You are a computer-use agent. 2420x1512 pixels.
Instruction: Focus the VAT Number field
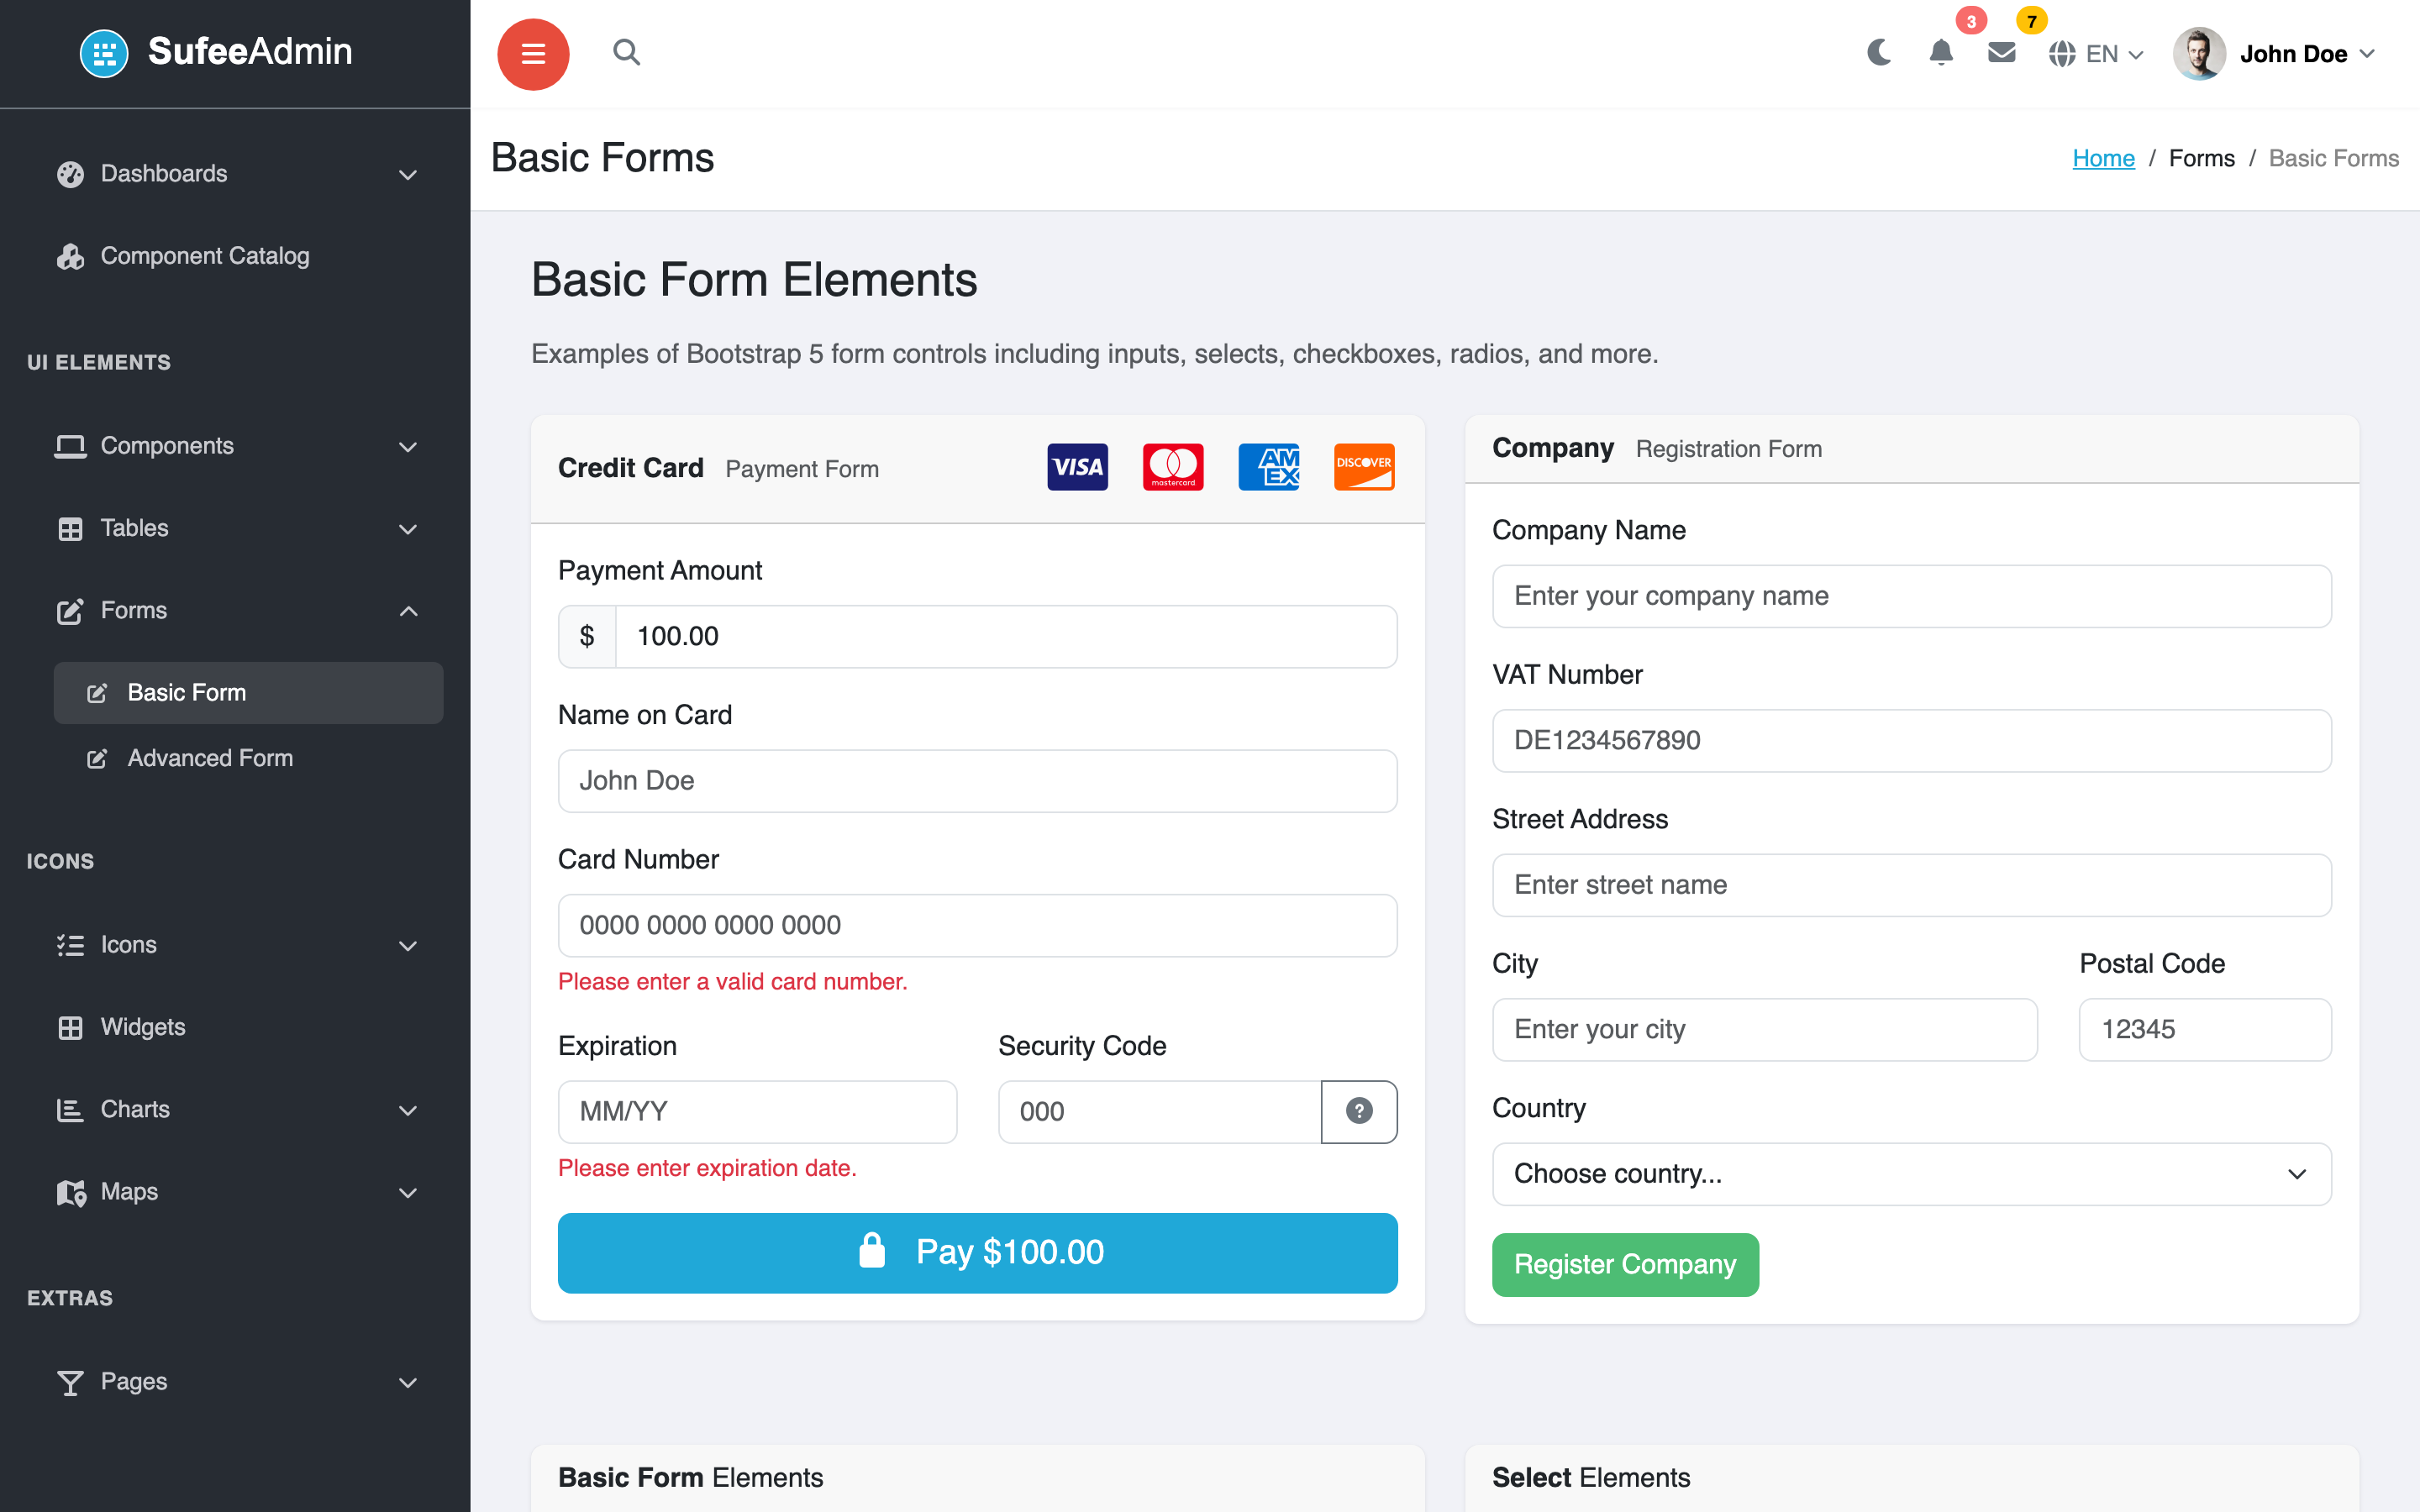pyautogui.click(x=1911, y=741)
